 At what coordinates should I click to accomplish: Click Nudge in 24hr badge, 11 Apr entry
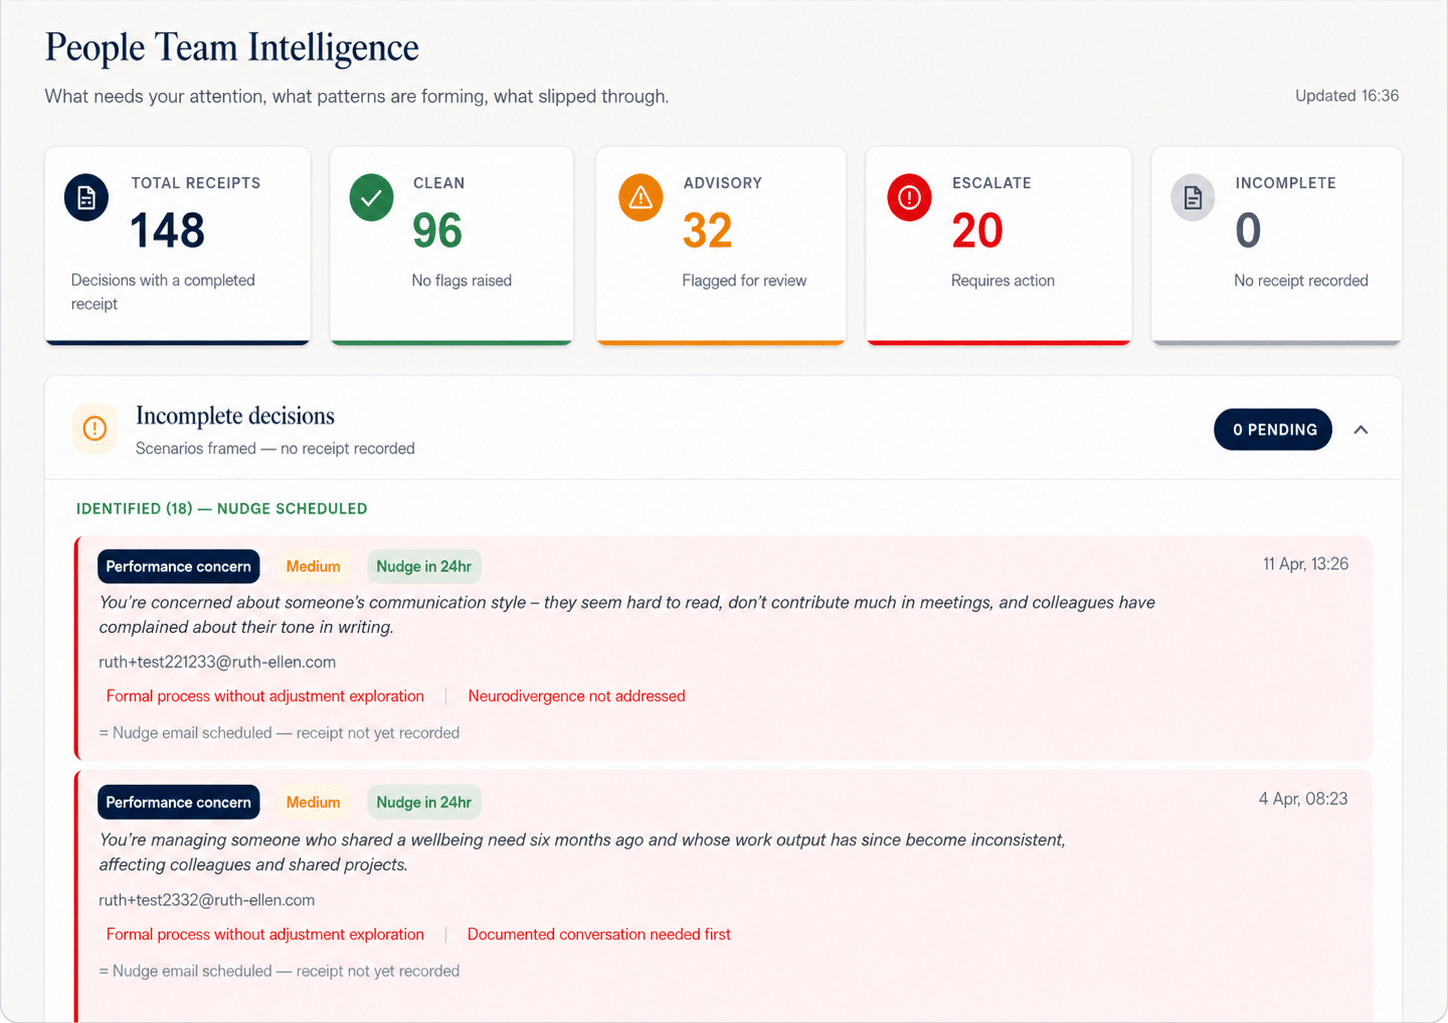click(x=424, y=566)
